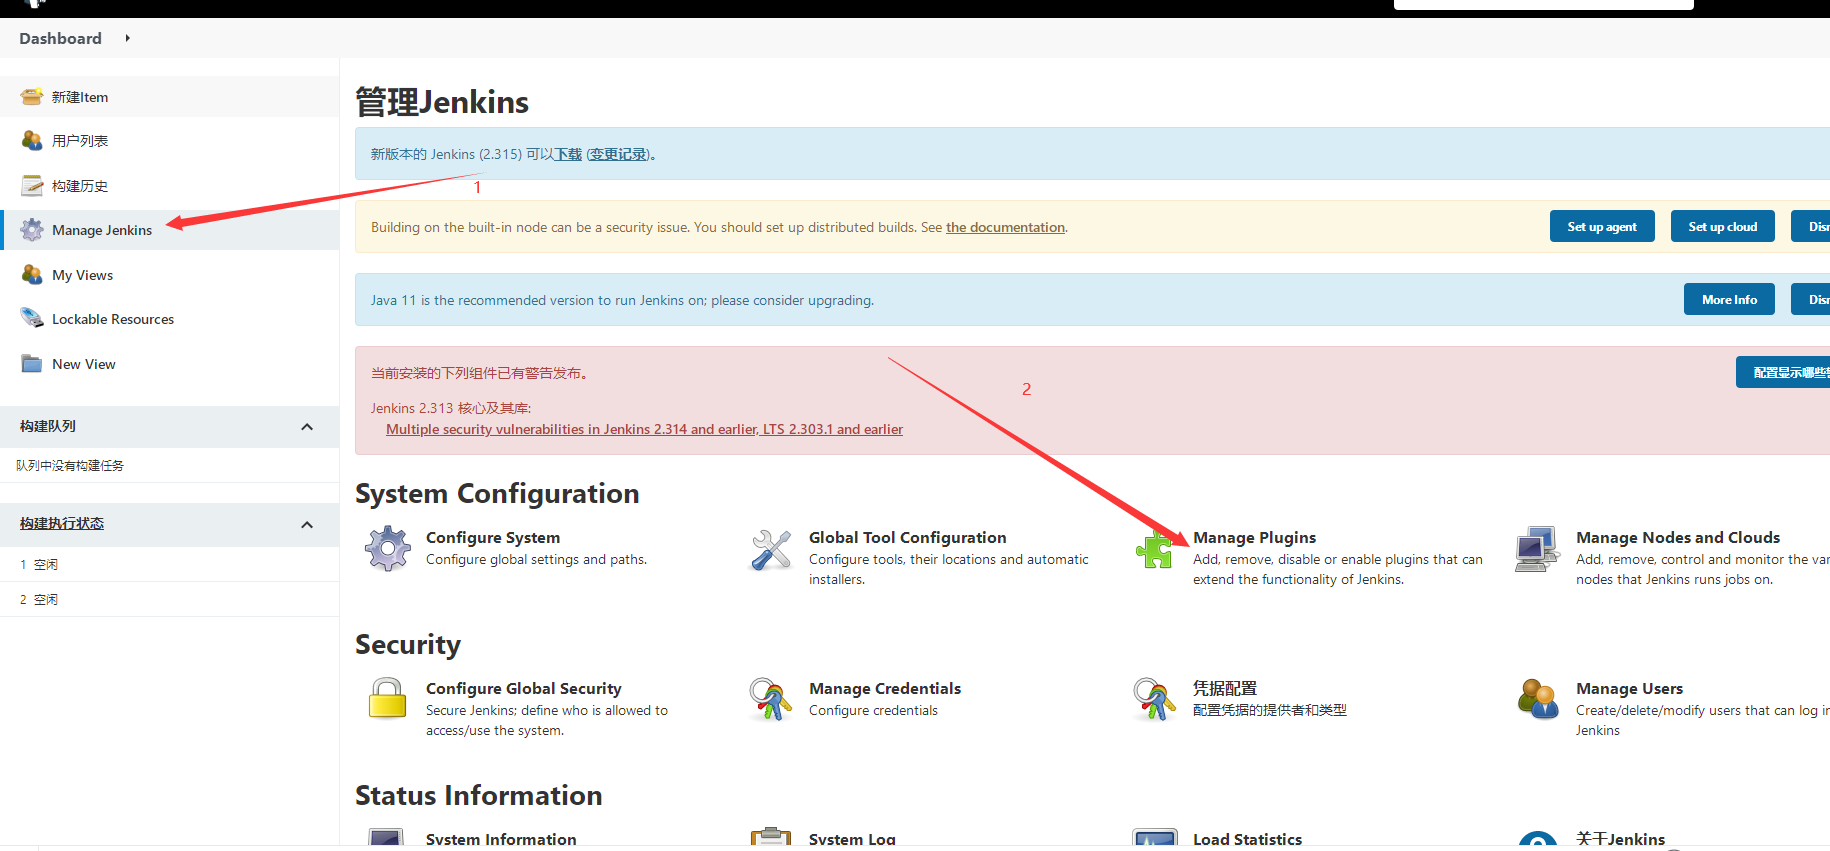The height and width of the screenshot is (851, 1830).
Task: Open the Multiple security vulnerabilities link
Action: (644, 429)
